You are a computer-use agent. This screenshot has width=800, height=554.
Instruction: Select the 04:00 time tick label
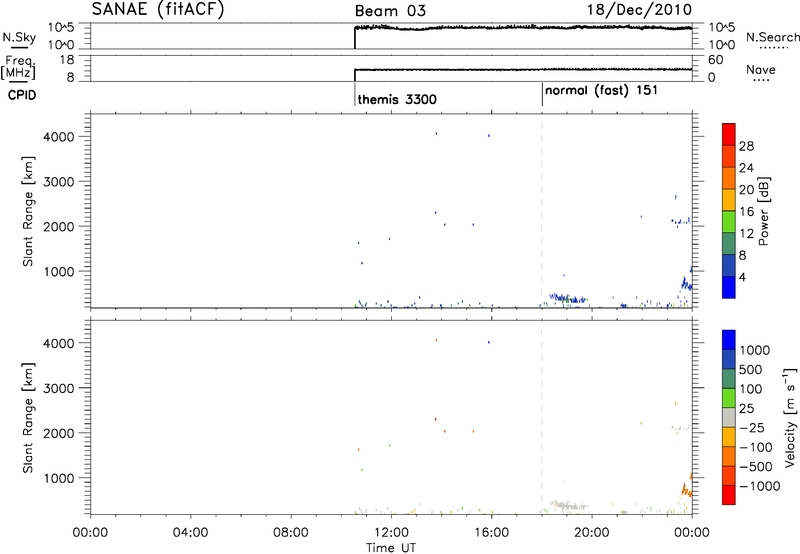tap(190, 533)
